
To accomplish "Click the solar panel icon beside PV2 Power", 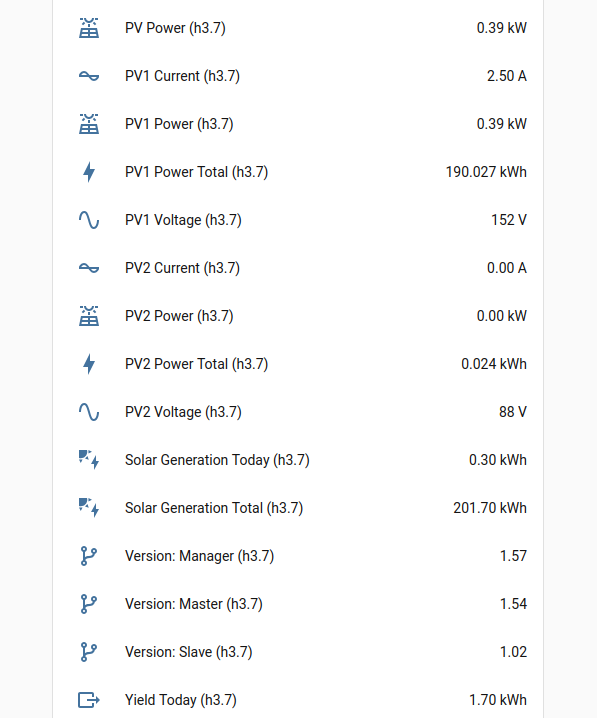I will pos(89,316).
